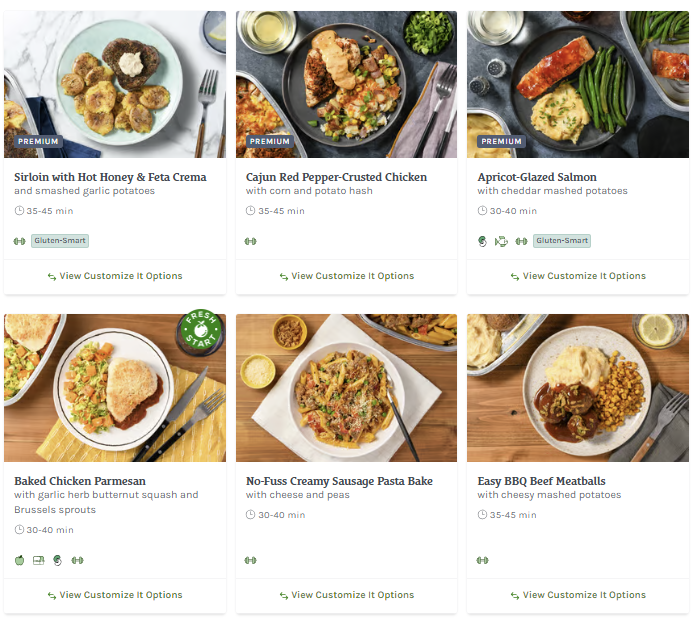The image size is (697, 621).
Task: View Customize It options for Cajun Chicken
Action: pos(346,276)
